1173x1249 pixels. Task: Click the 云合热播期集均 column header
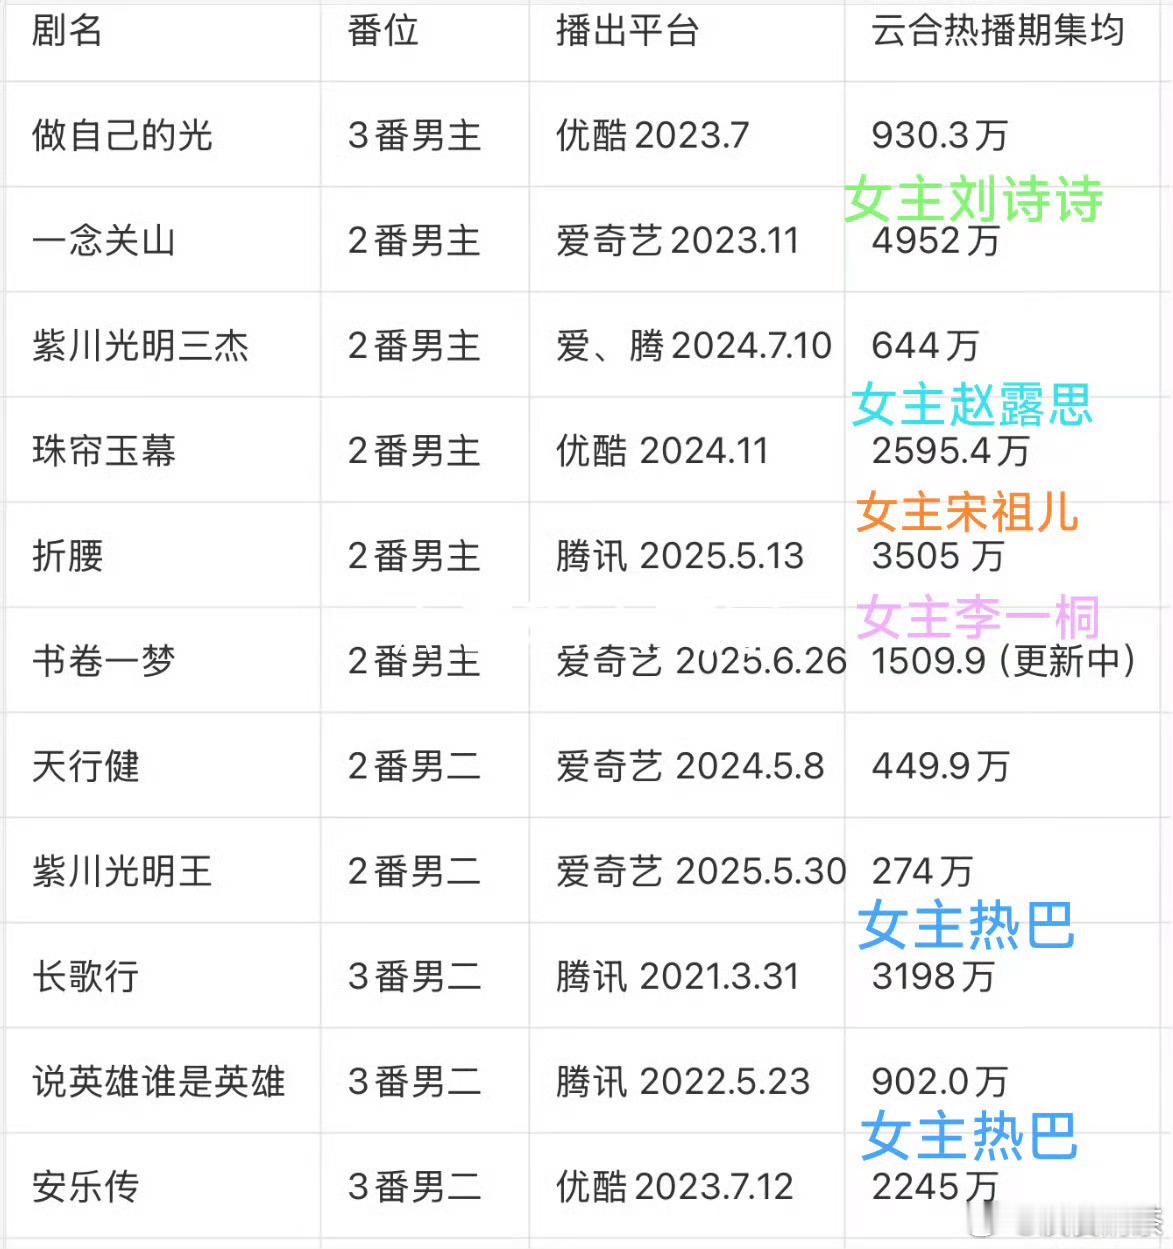coord(998,31)
